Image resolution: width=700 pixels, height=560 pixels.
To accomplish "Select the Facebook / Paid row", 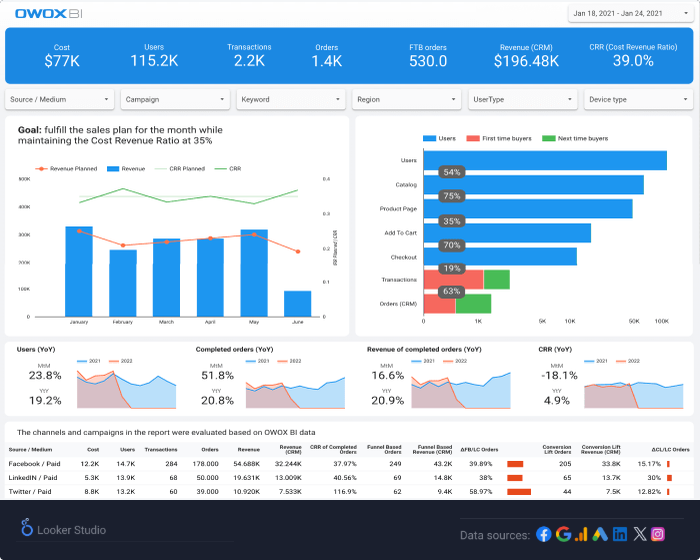I will point(349,464).
